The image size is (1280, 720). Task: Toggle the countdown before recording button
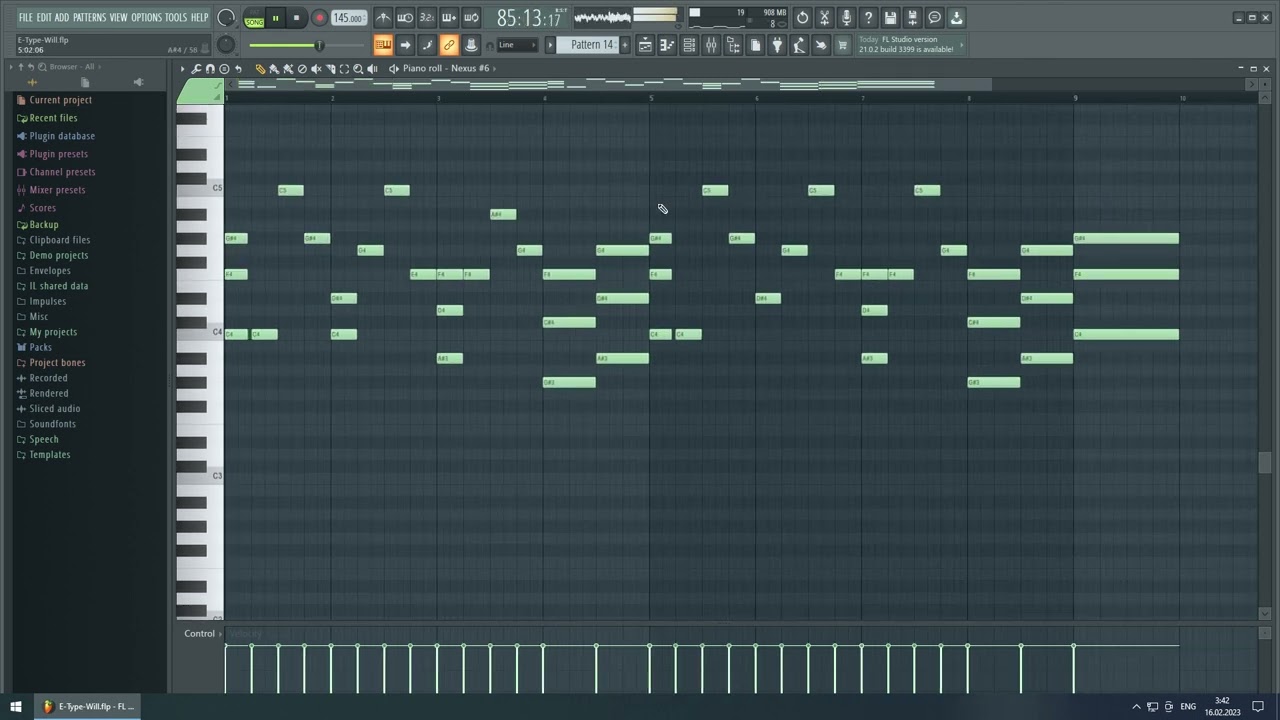[x=427, y=17]
